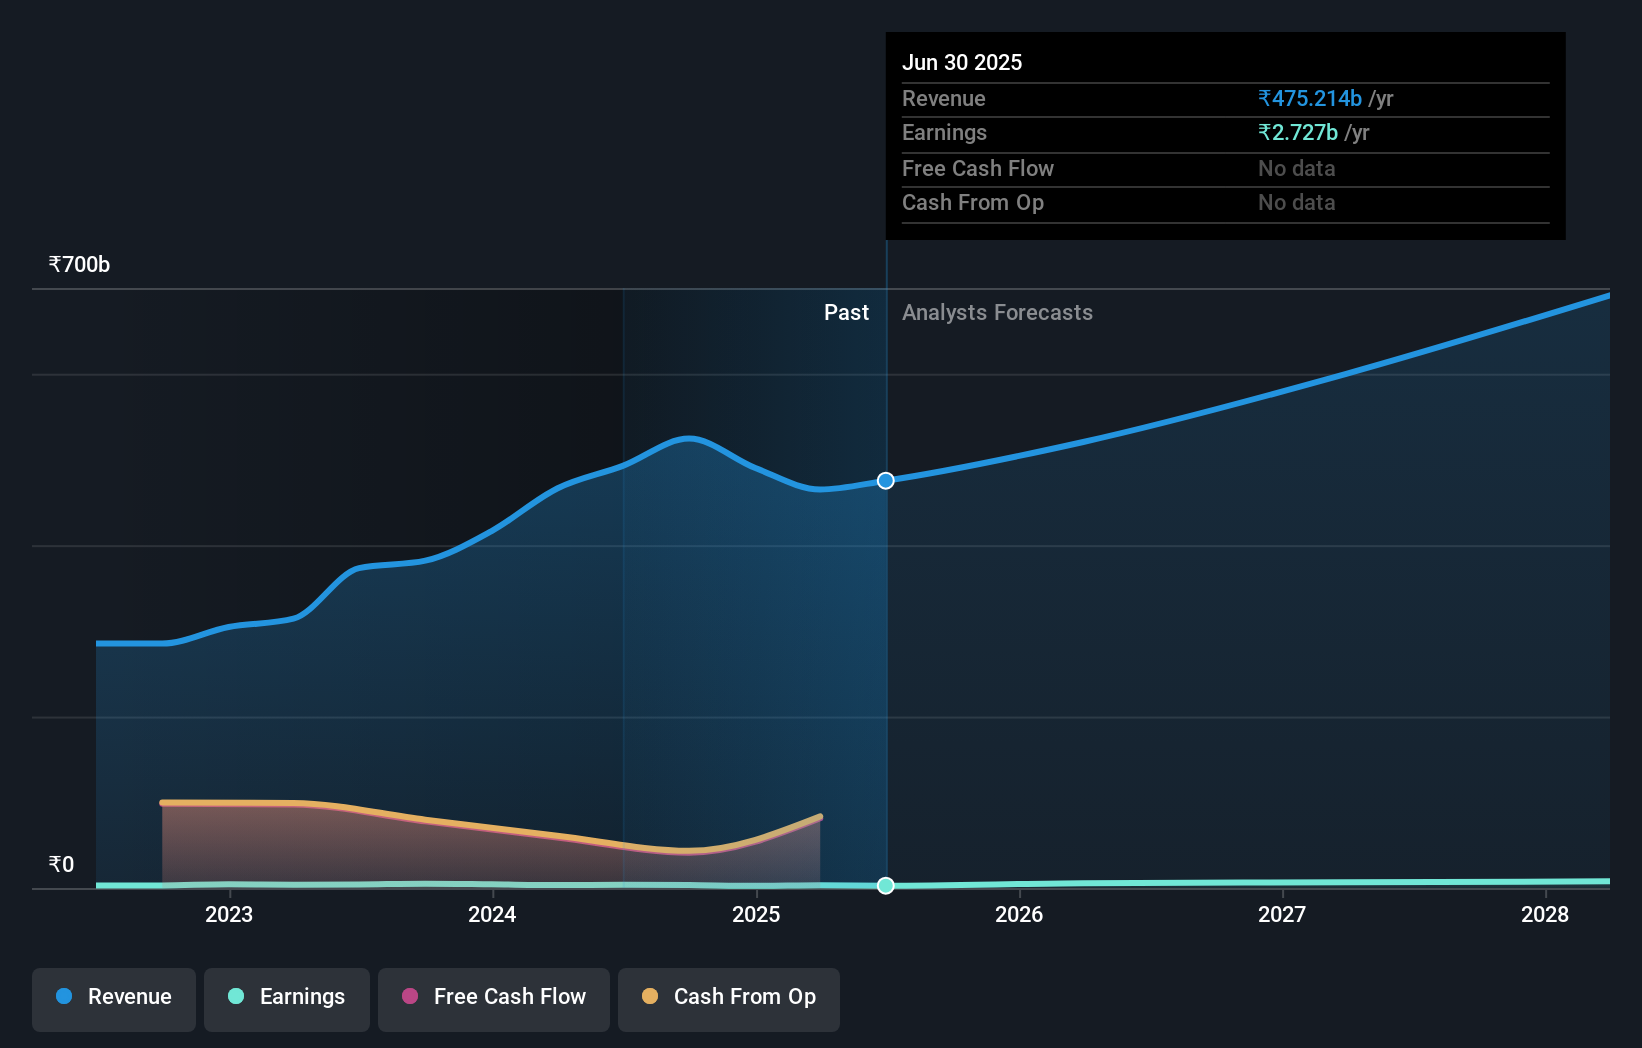This screenshot has width=1642, height=1048.
Task: Click the blue Revenue legend dot
Action: [x=62, y=996]
